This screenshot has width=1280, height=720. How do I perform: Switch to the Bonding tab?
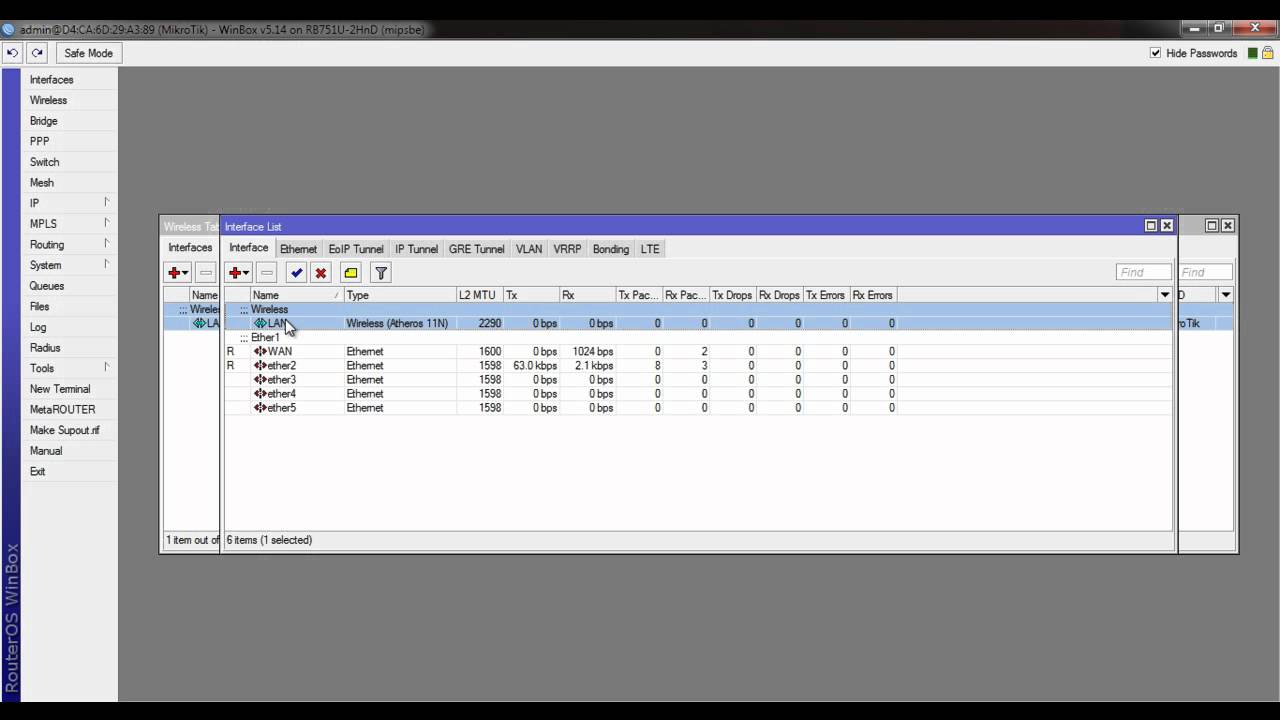(610, 249)
